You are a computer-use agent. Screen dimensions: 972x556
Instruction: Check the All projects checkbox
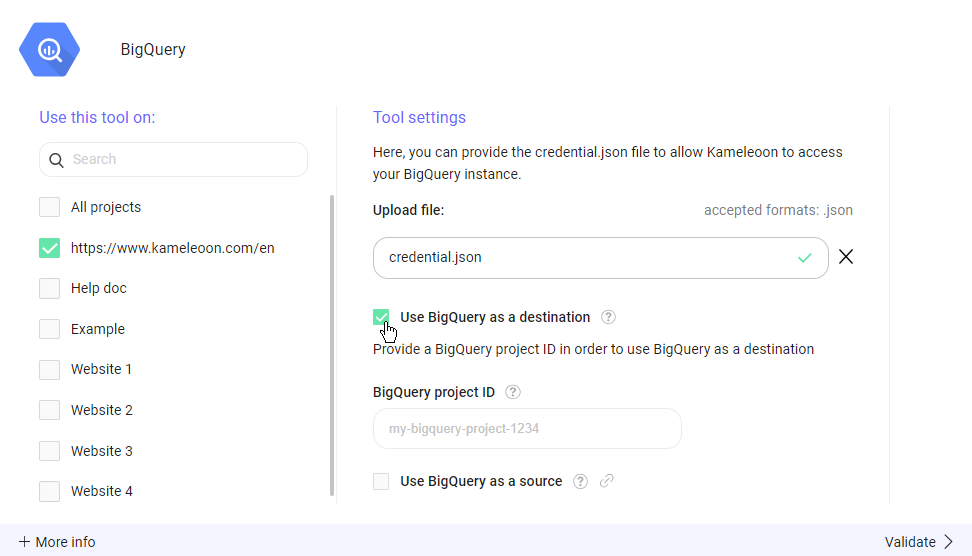pos(49,207)
